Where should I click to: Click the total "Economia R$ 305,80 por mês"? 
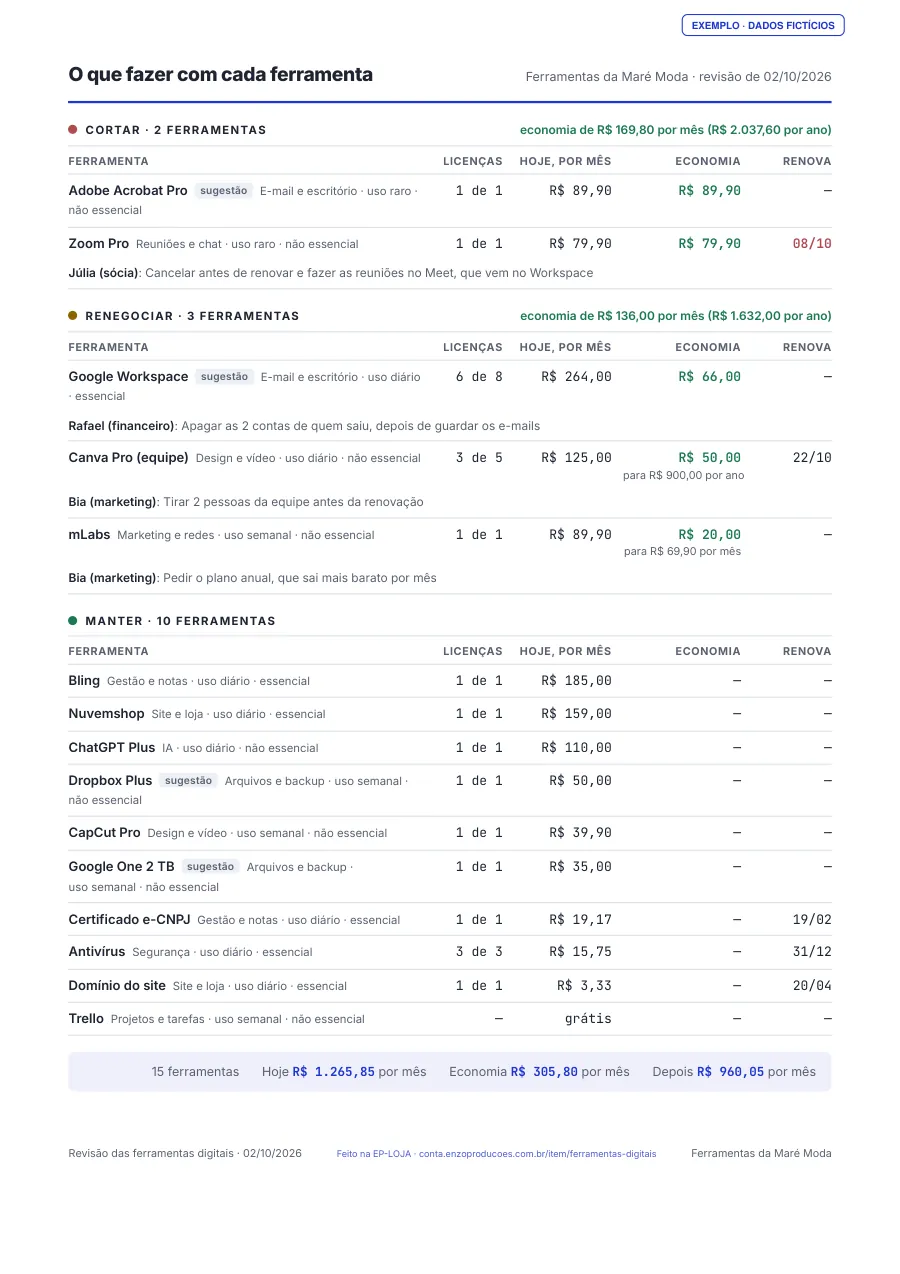[539, 1071]
